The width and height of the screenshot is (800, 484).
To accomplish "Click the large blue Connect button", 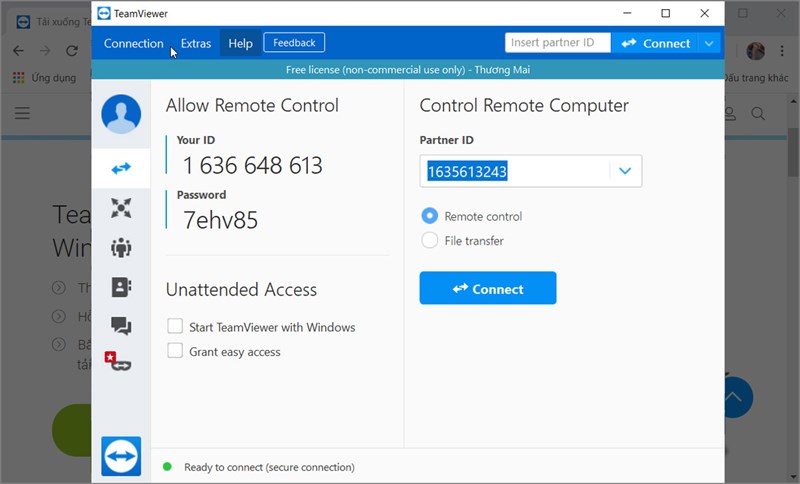I will pos(487,288).
